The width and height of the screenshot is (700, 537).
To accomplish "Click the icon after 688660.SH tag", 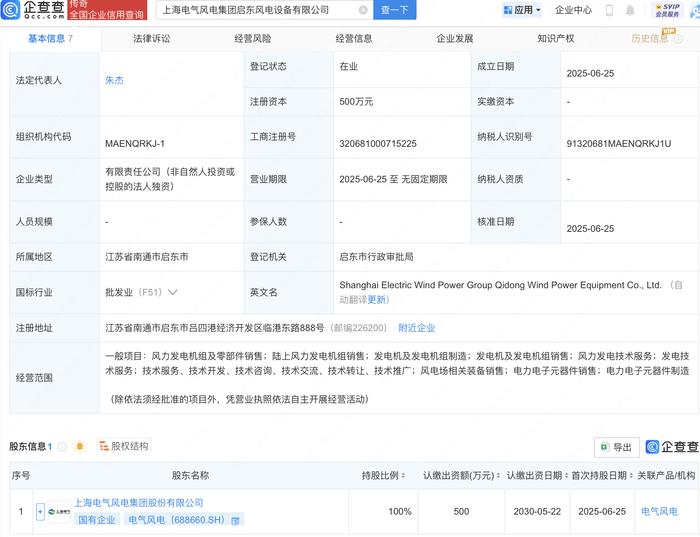I will coord(236,520).
